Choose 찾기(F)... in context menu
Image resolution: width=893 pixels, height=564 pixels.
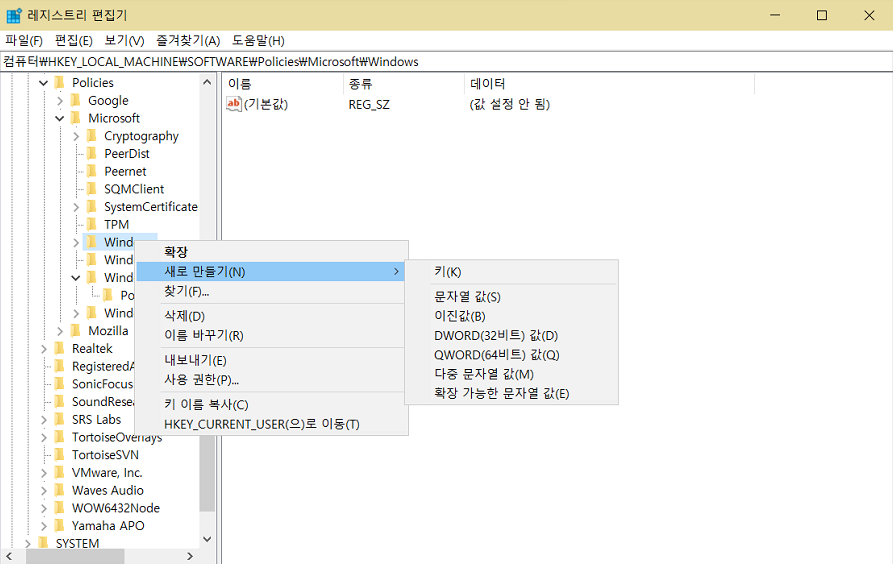(x=272, y=291)
